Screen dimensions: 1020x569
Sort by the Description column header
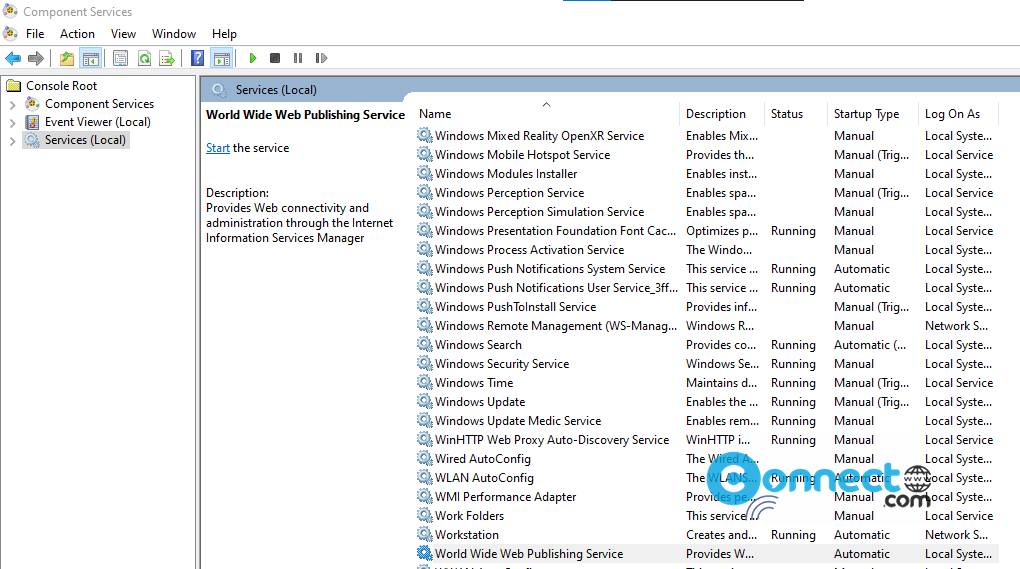pos(723,114)
